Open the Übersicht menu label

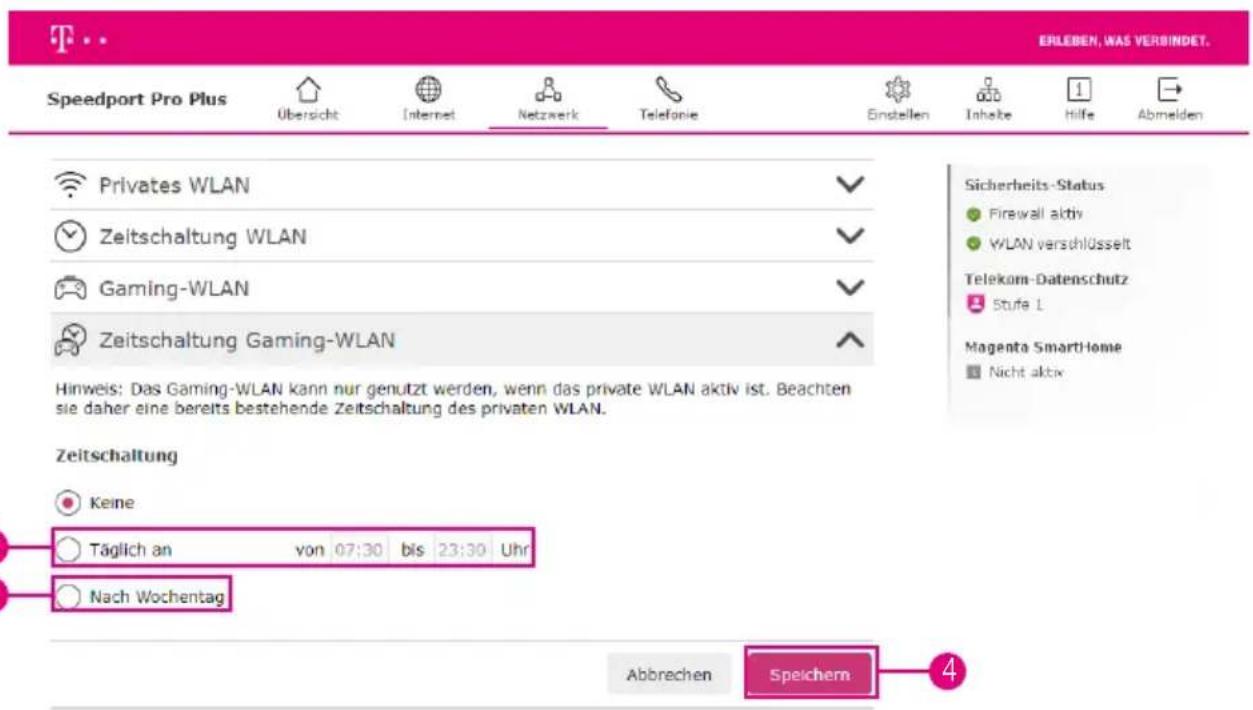coord(308,115)
